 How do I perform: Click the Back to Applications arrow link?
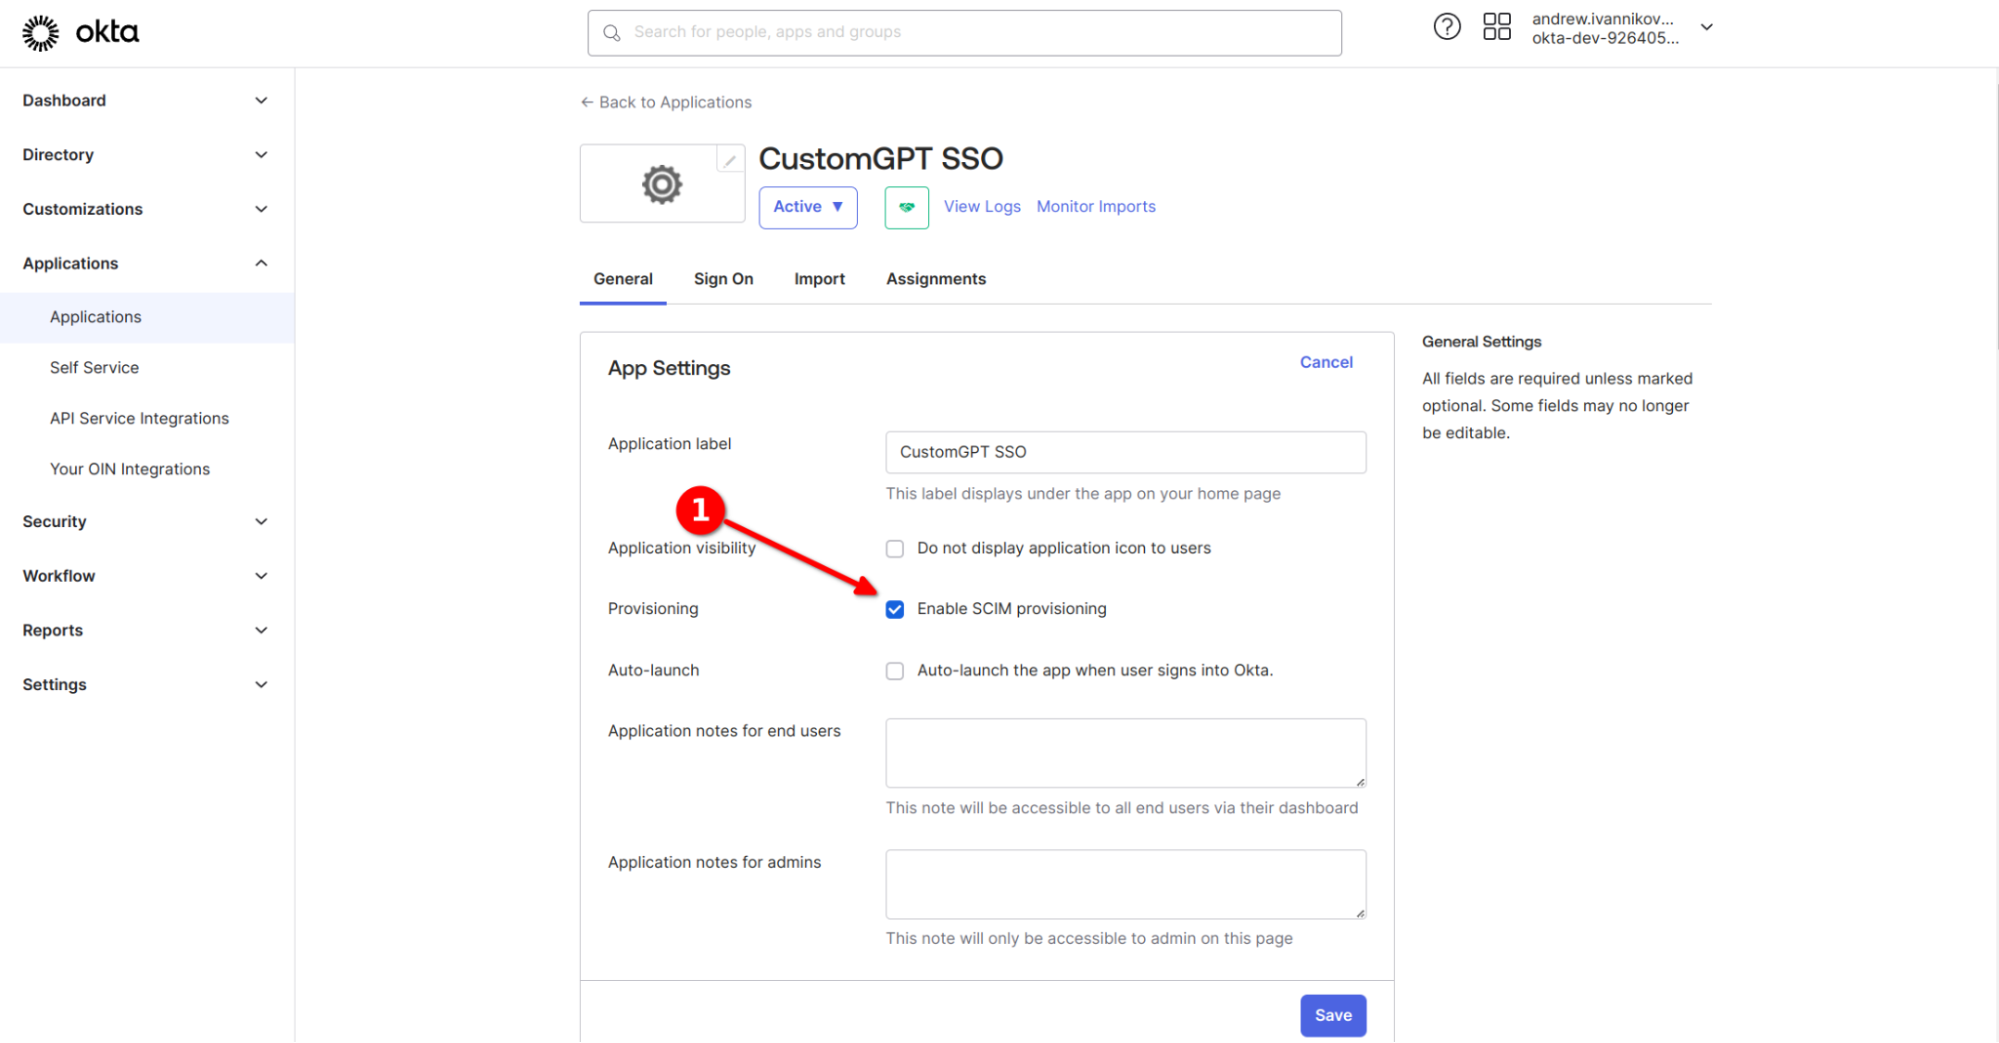(x=666, y=102)
